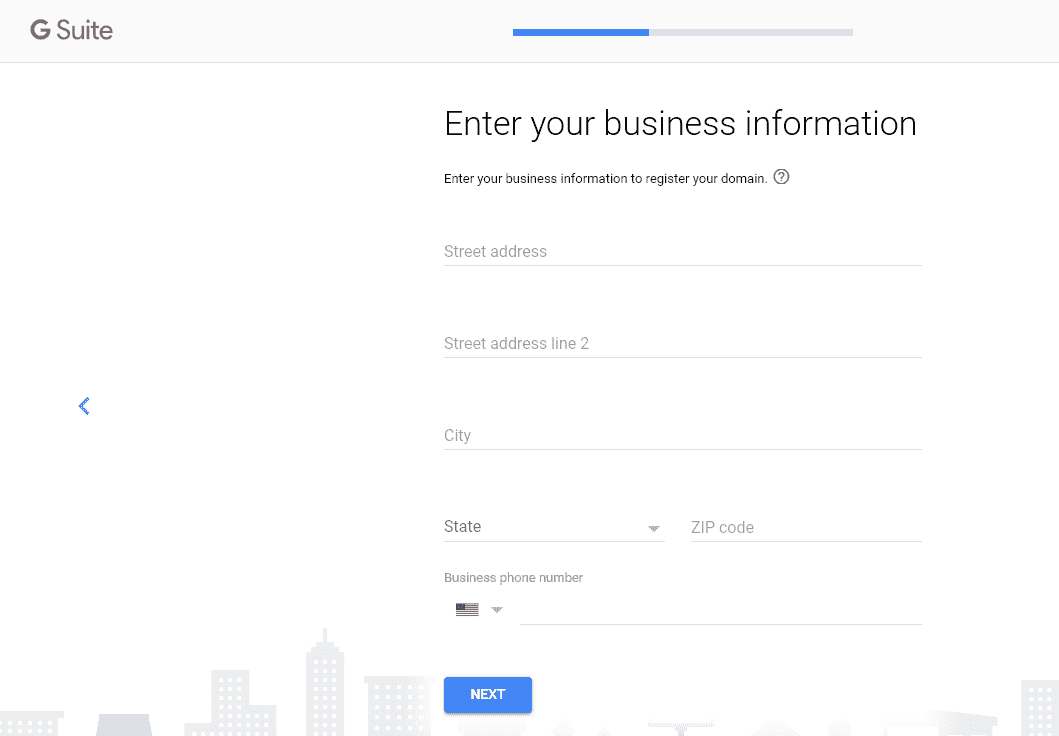1059x736 pixels.
Task: Expand the phone country code dropdown arrow
Action: [x=497, y=610]
